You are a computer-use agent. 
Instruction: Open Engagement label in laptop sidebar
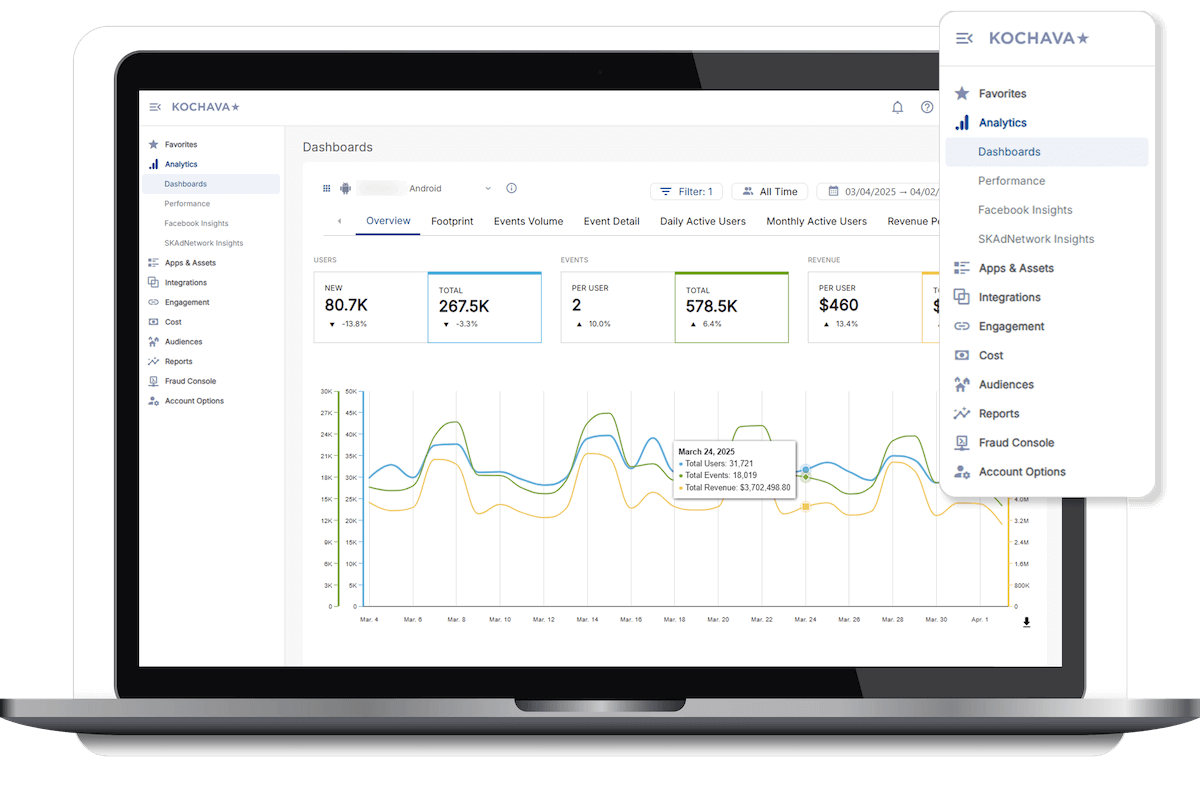(187, 302)
